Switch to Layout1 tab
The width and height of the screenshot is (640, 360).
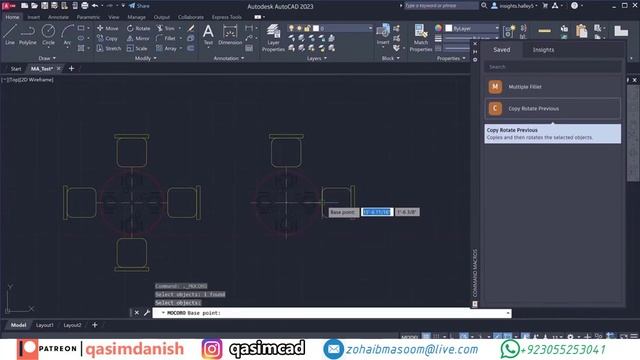(x=44, y=325)
